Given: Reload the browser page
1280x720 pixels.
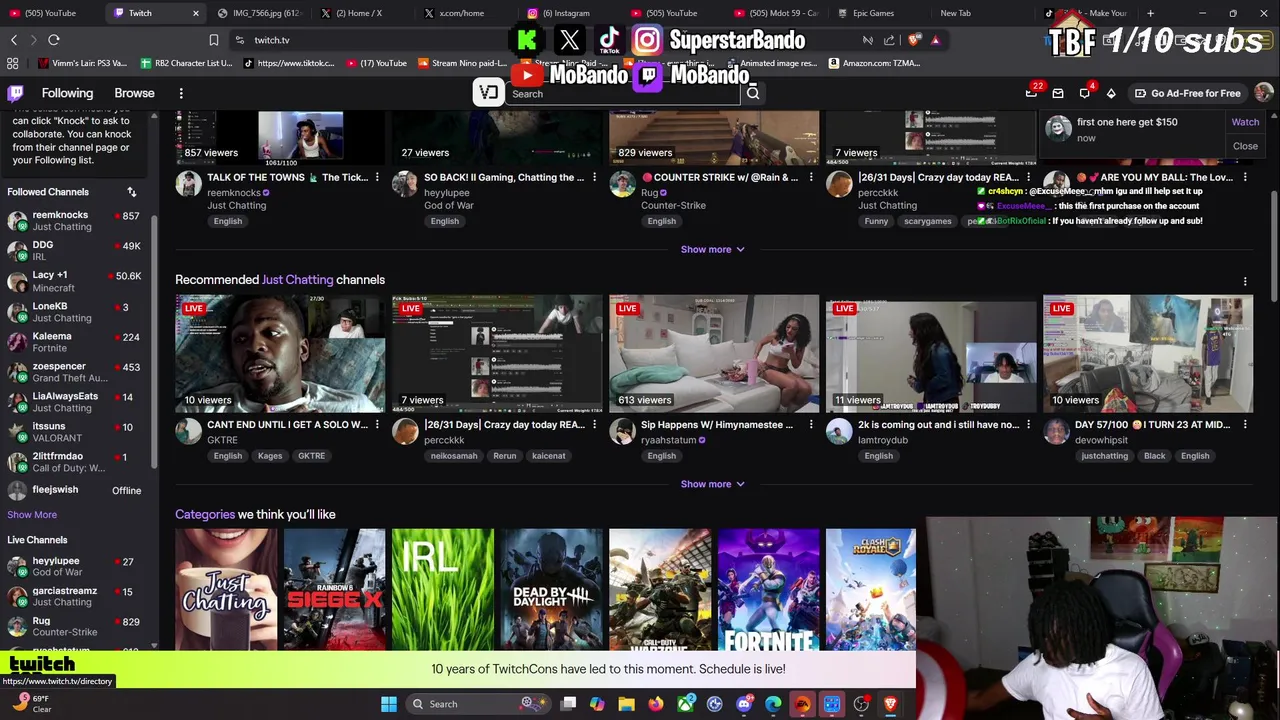Looking at the screenshot, I should (x=54, y=40).
